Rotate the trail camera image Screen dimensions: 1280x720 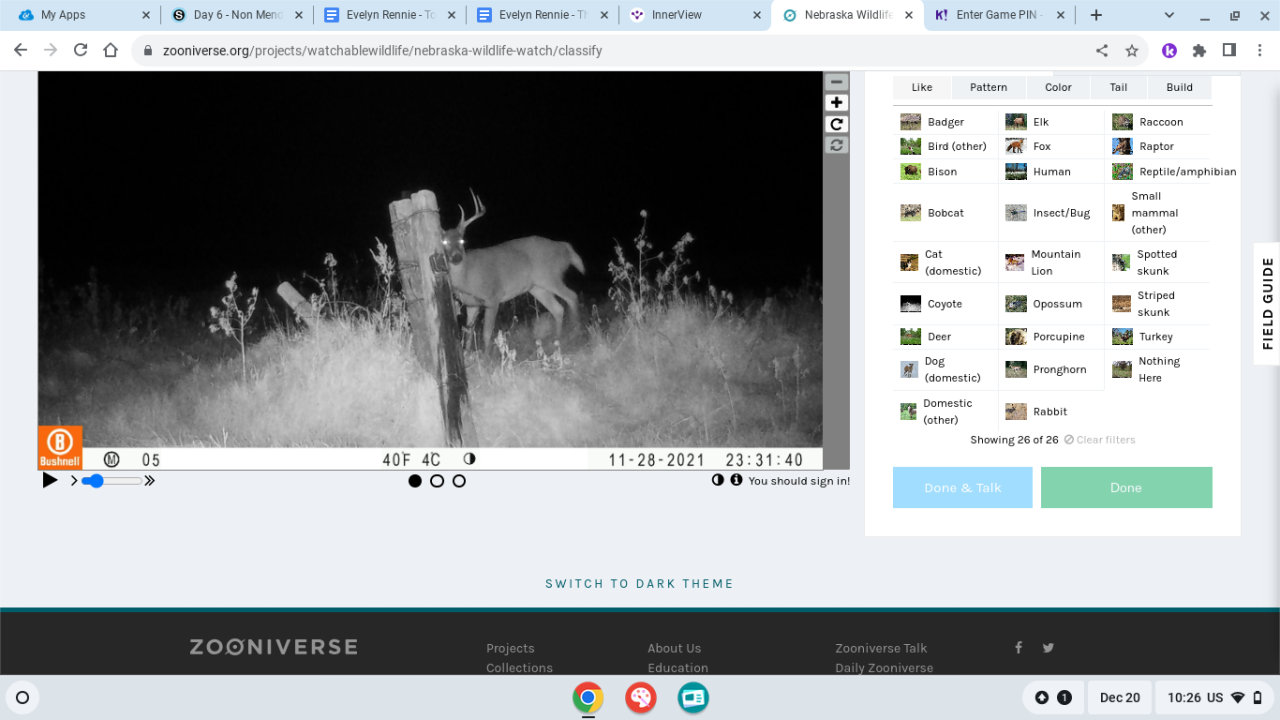(x=837, y=124)
